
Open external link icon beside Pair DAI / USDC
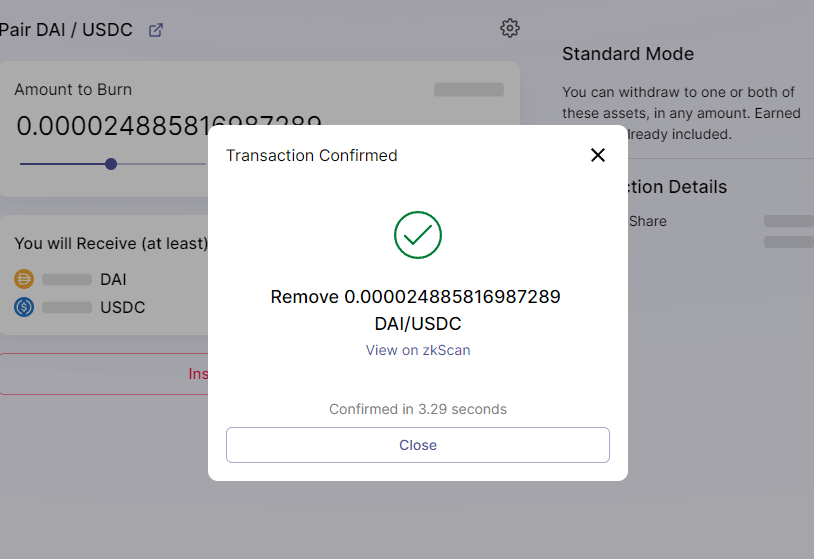[156, 30]
